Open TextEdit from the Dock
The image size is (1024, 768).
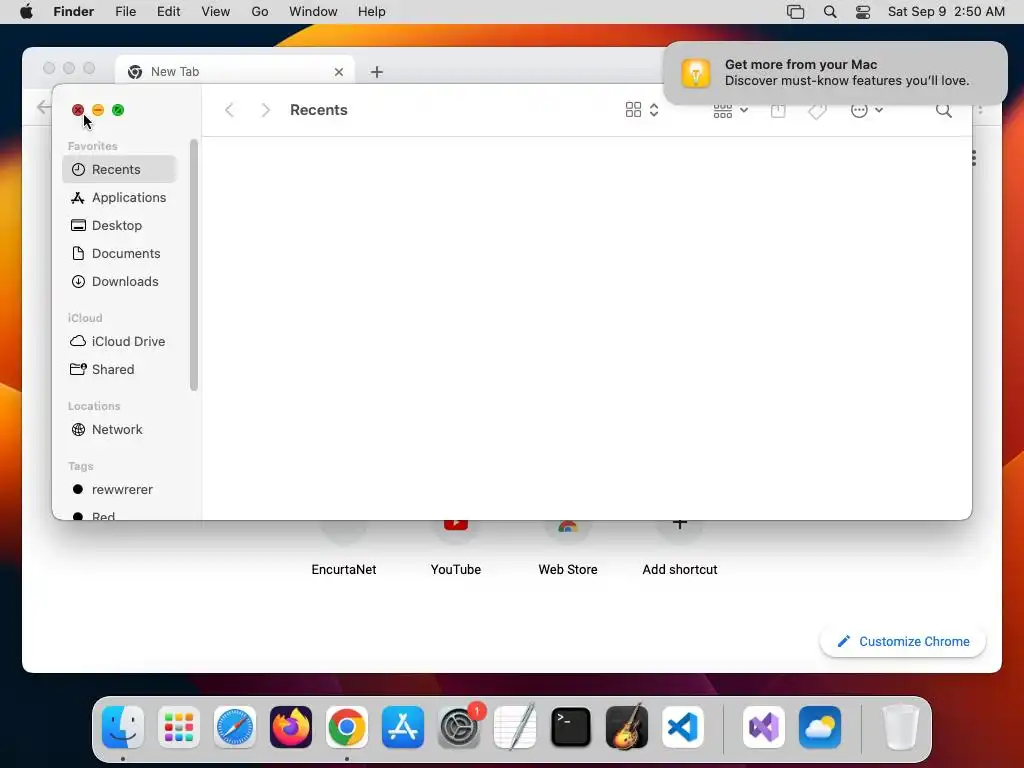click(515, 727)
